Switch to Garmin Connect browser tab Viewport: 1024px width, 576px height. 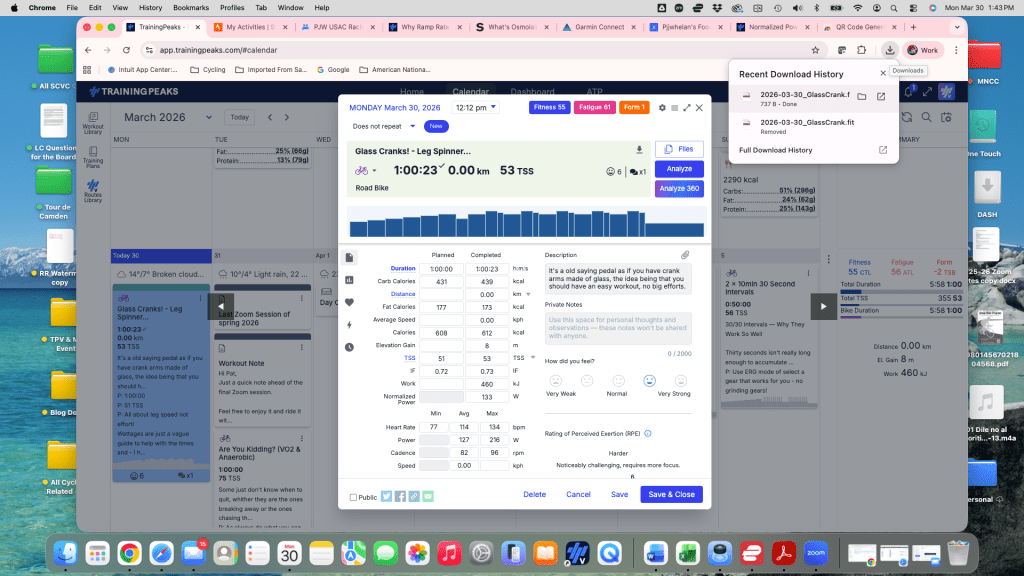point(599,27)
